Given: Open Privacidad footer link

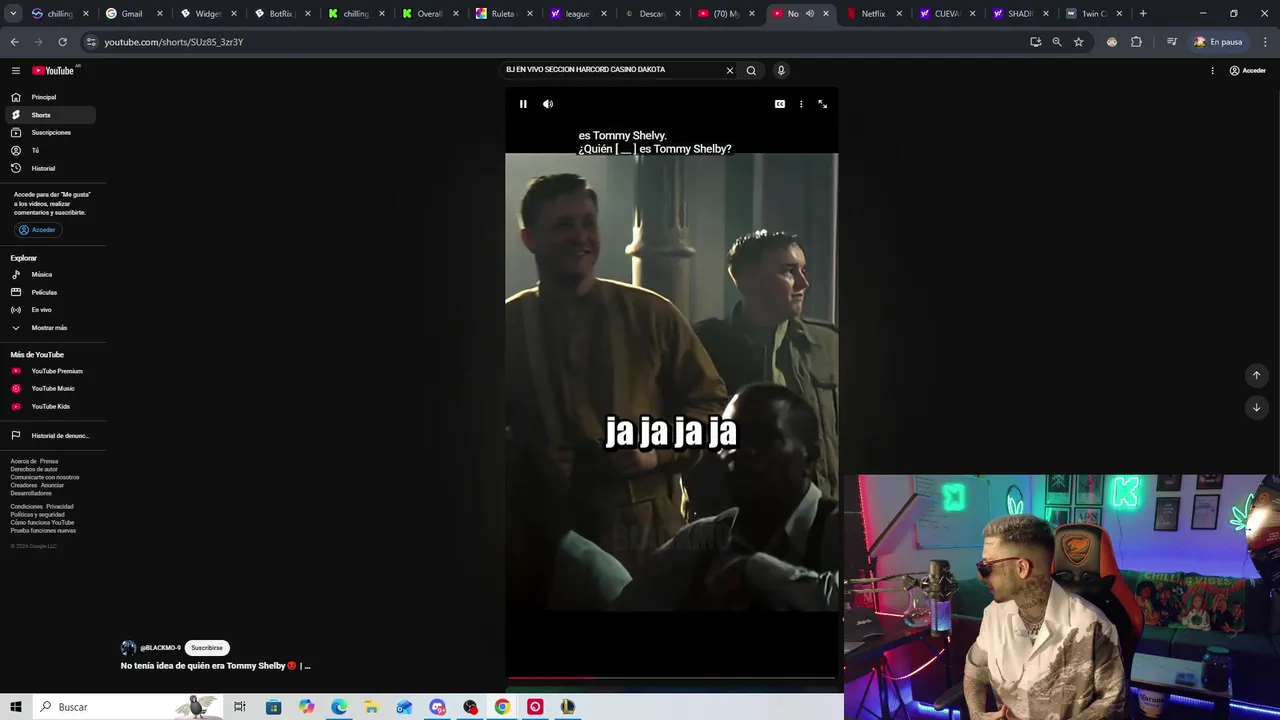Looking at the screenshot, I should coord(60,507).
